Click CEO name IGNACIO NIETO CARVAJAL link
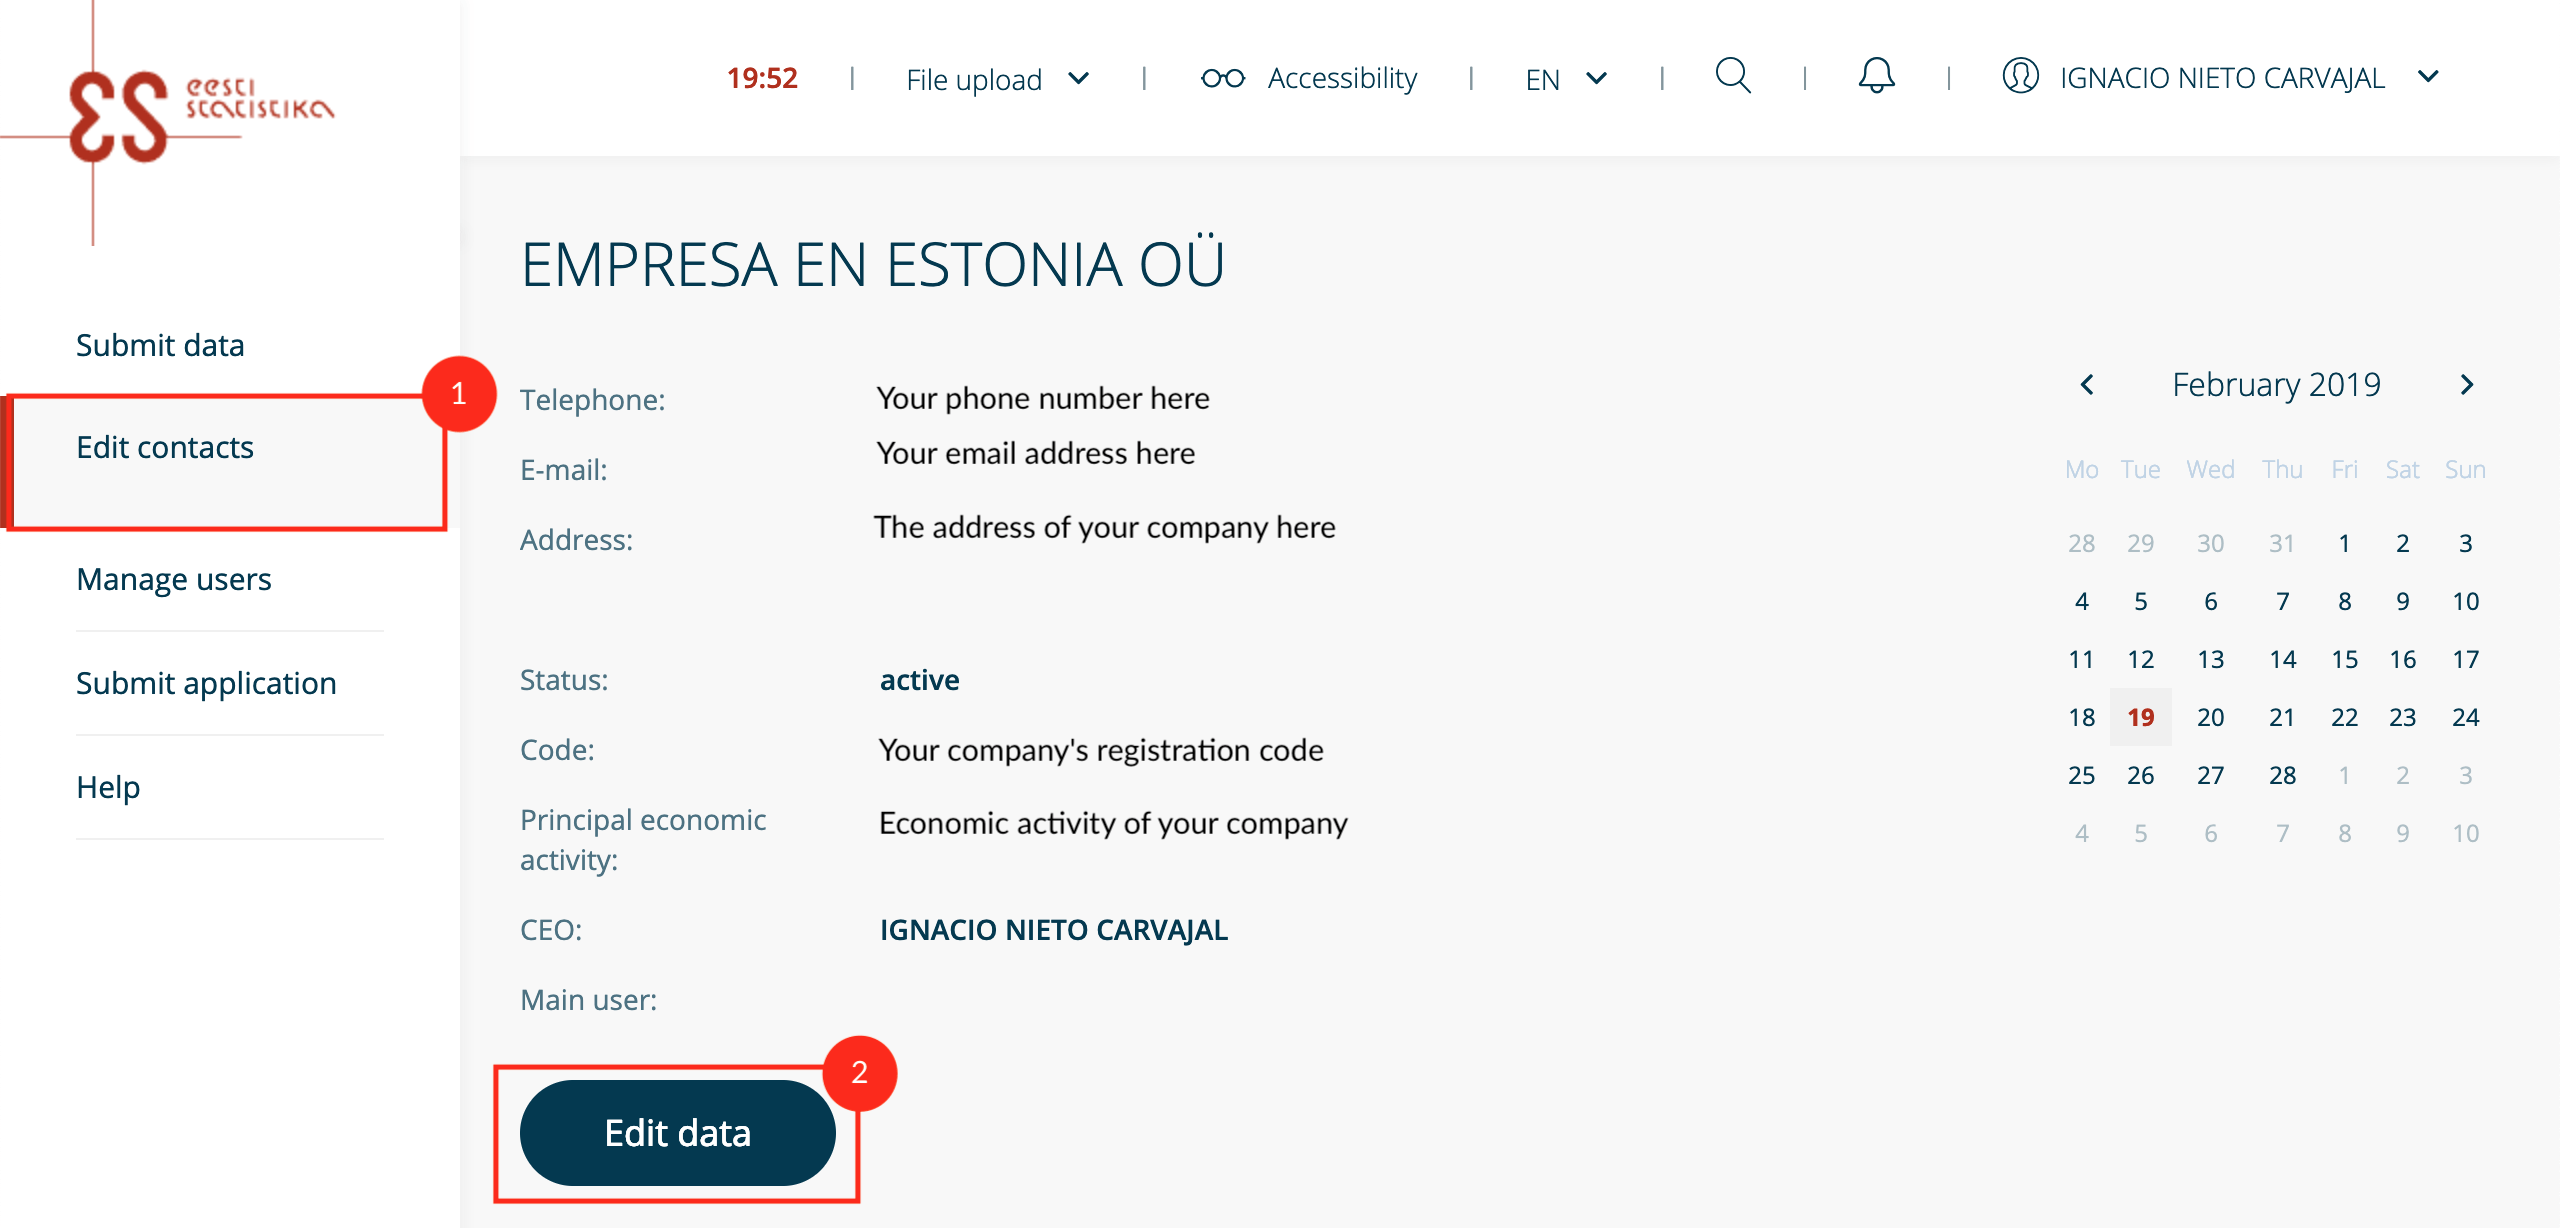The width and height of the screenshot is (2560, 1228). pos(1053,930)
